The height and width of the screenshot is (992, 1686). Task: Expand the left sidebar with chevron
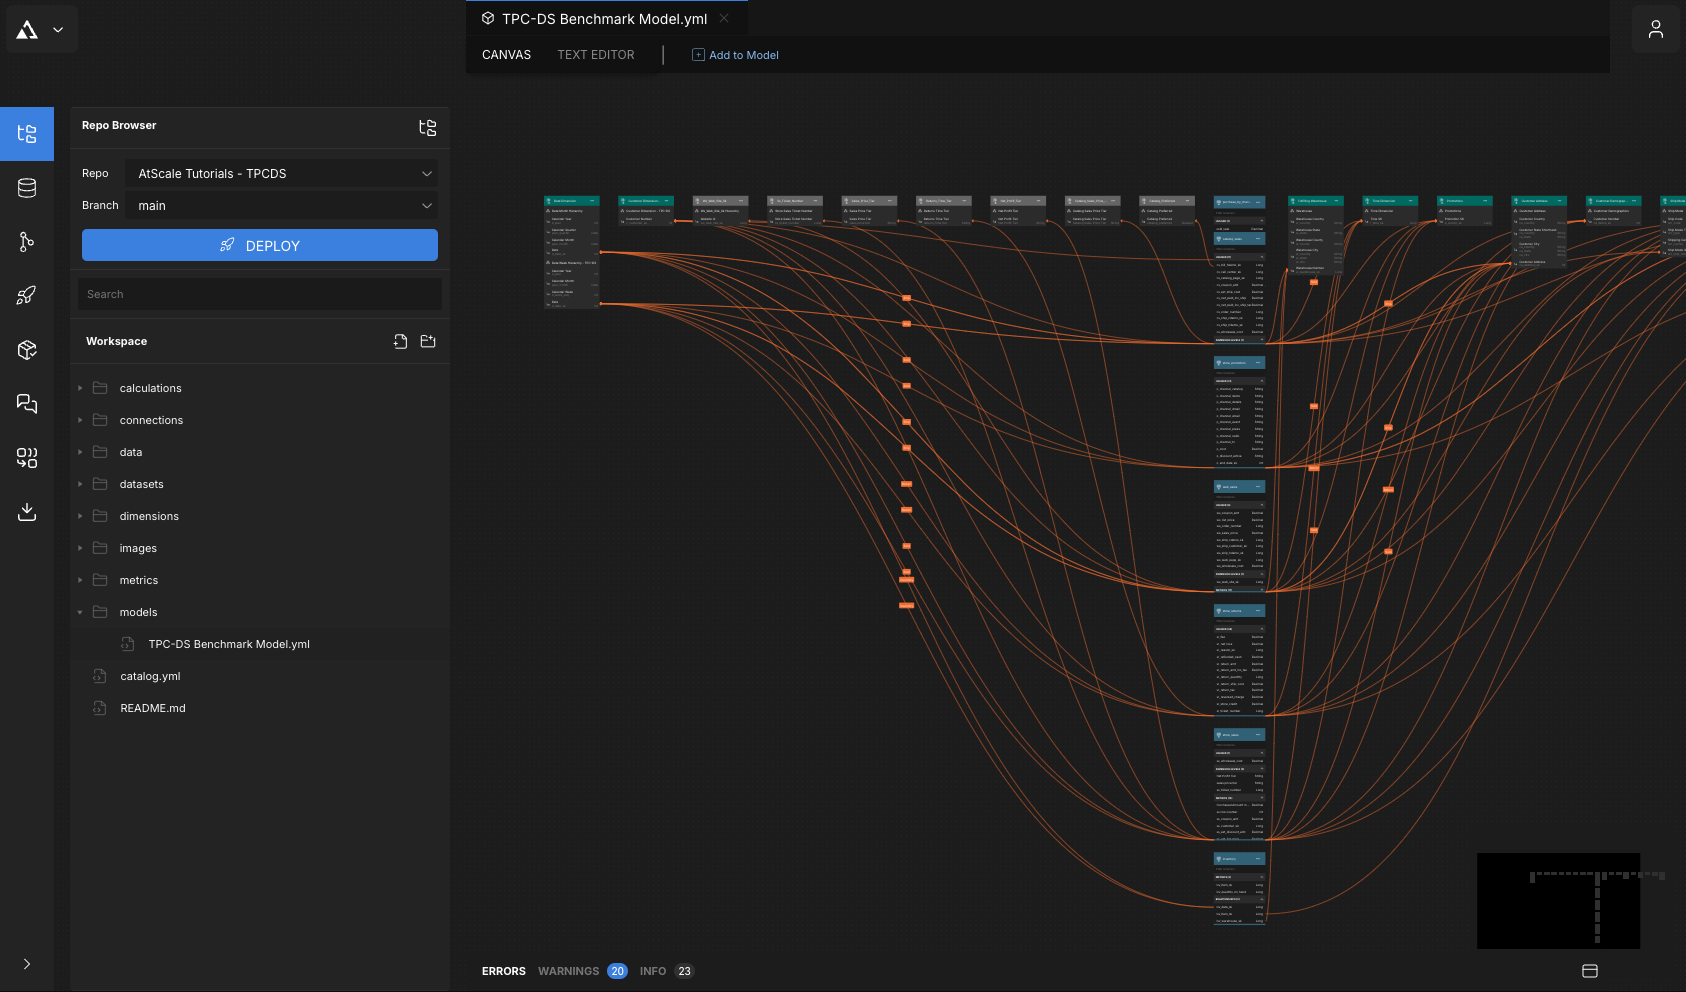click(27, 964)
